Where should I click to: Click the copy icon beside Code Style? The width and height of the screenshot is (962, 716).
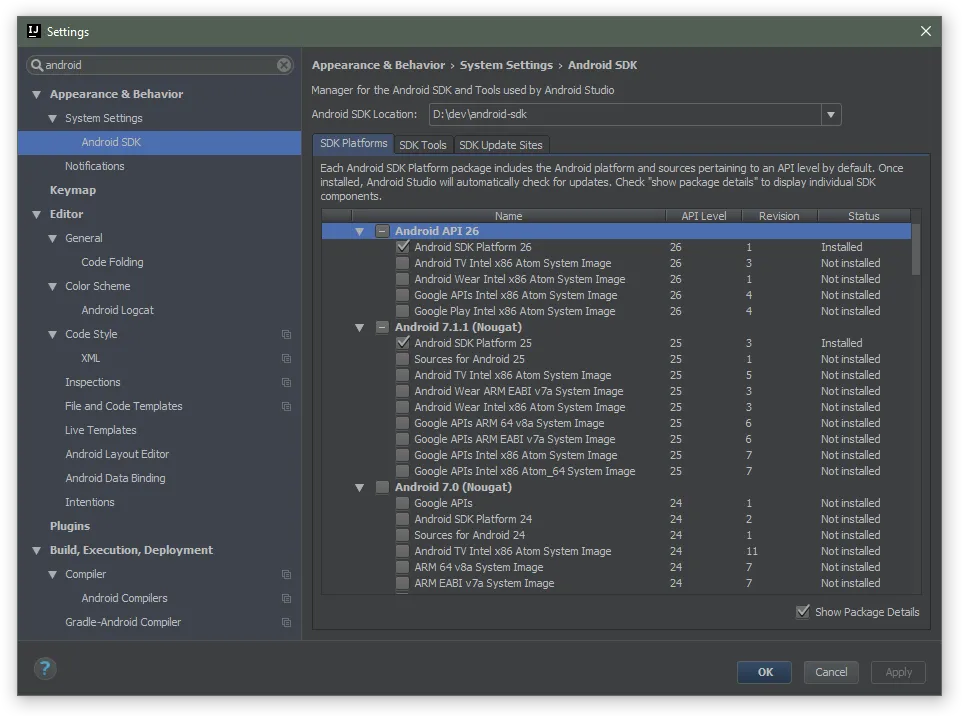(x=286, y=335)
